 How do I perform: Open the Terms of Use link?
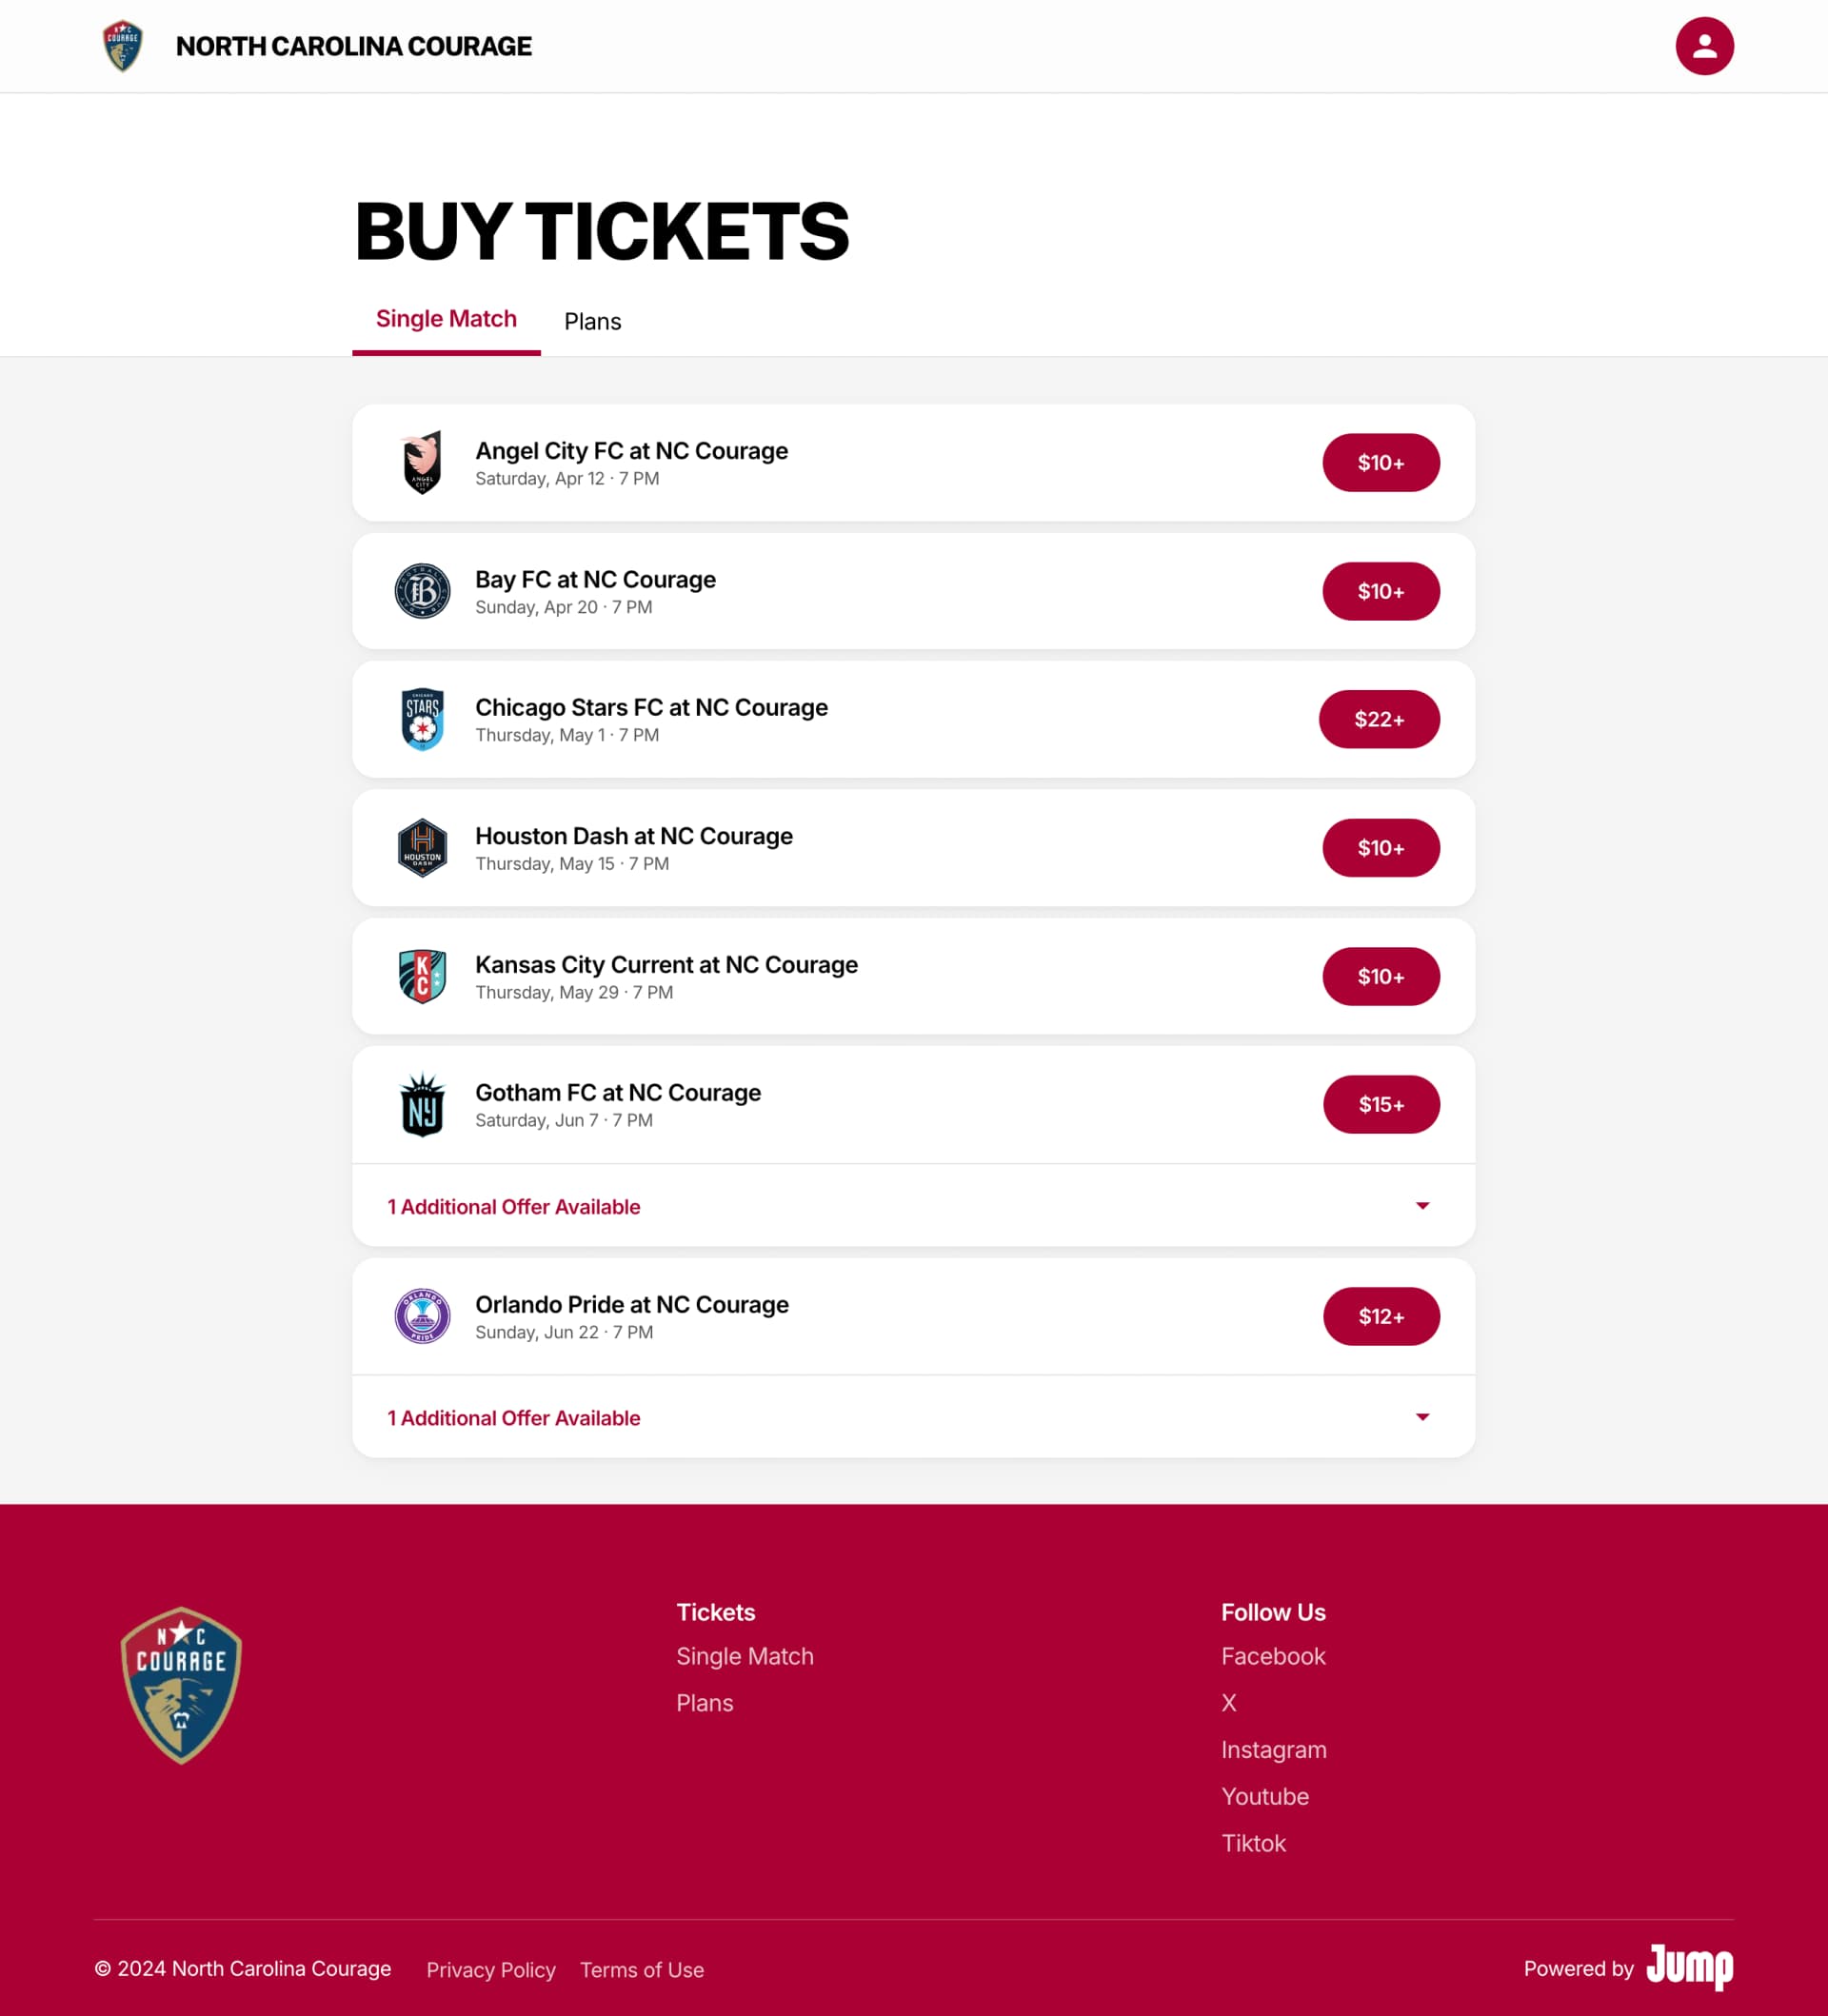(x=641, y=1970)
